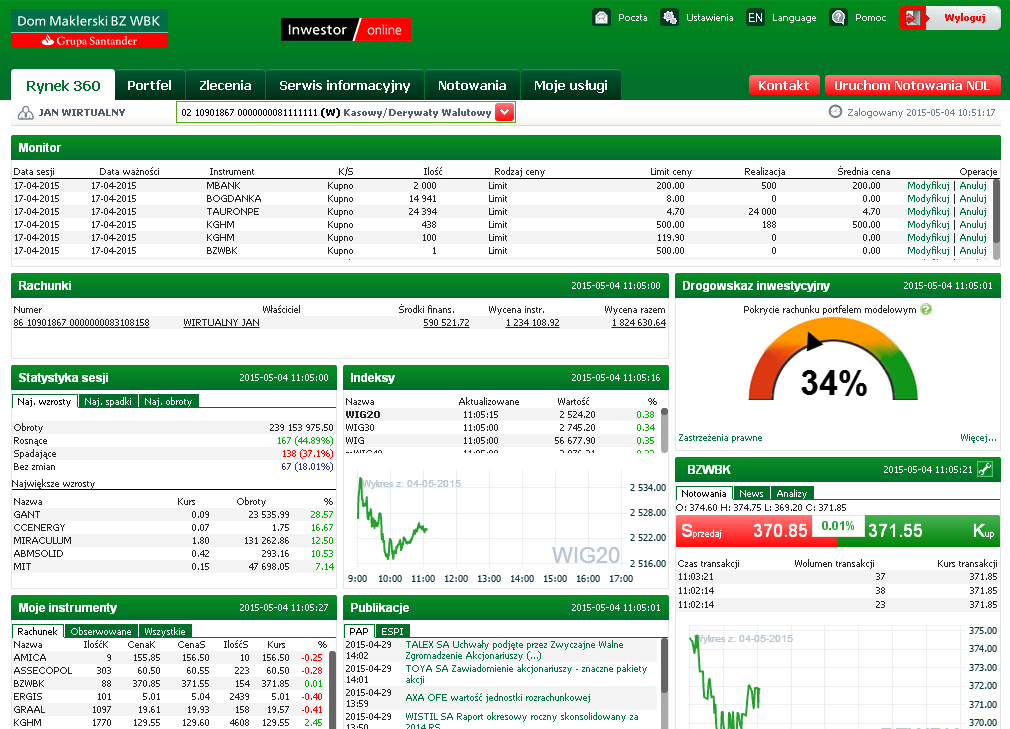Click the Jan Wirtualny user icon
The image size is (1010, 729).
tap(26, 113)
